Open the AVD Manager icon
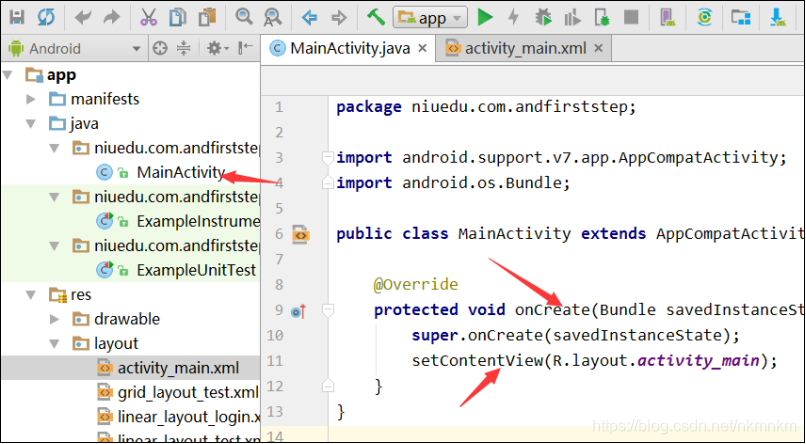This screenshot has width=806, height=444. (x=668, y=18)
